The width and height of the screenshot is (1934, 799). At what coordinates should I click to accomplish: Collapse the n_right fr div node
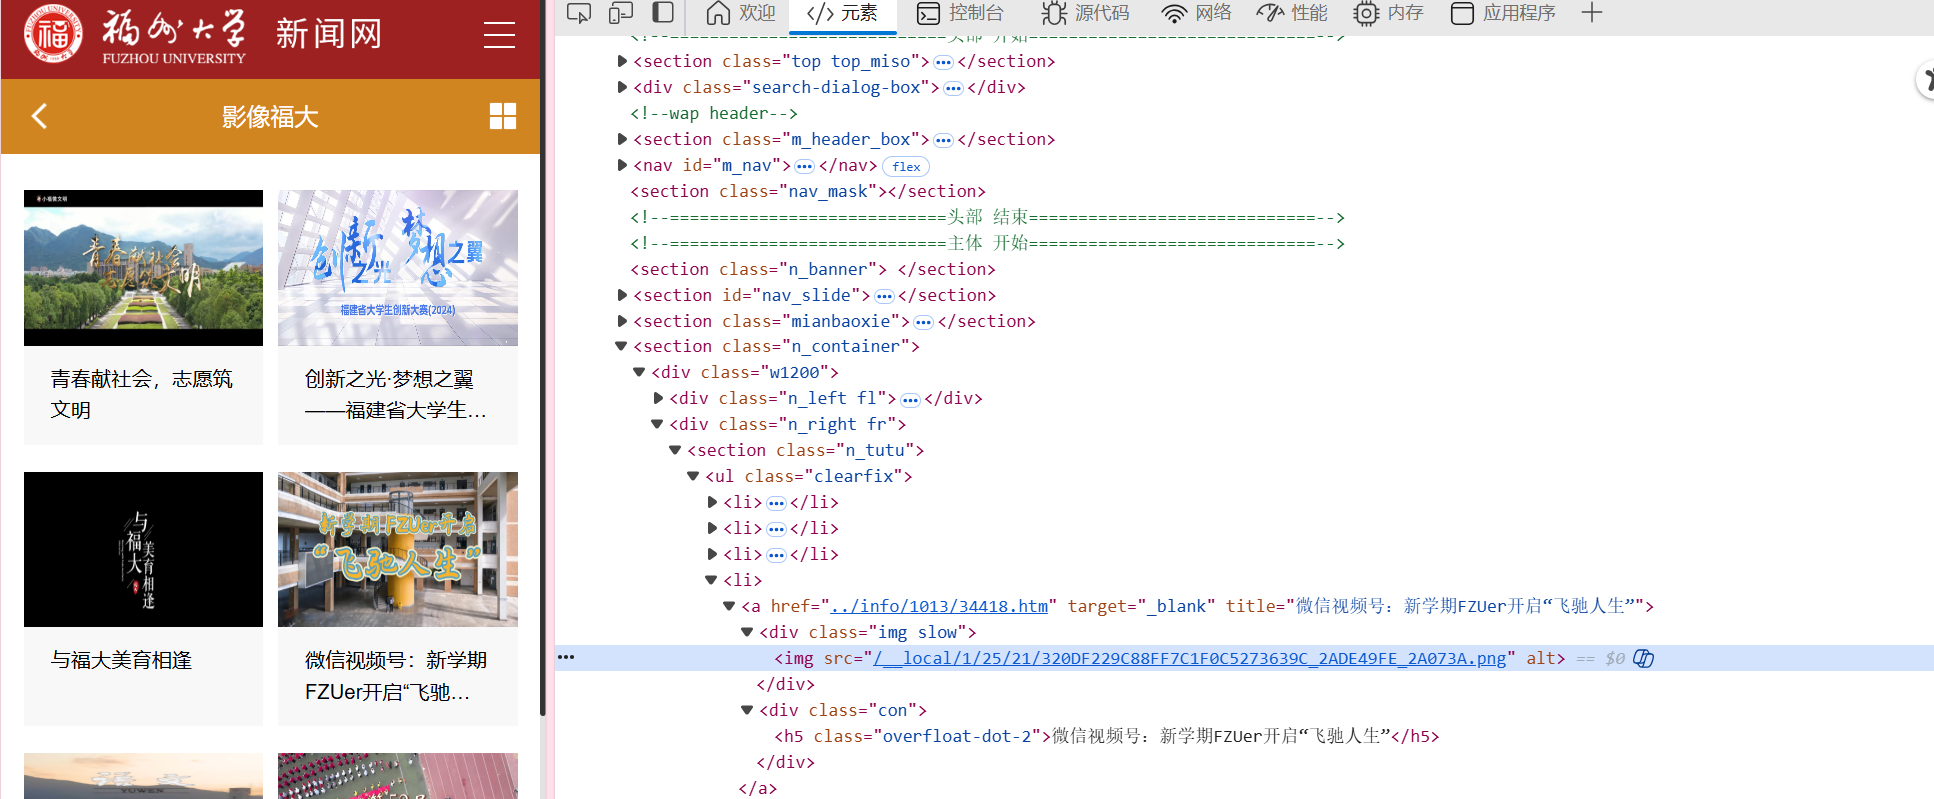pos(657,424)
